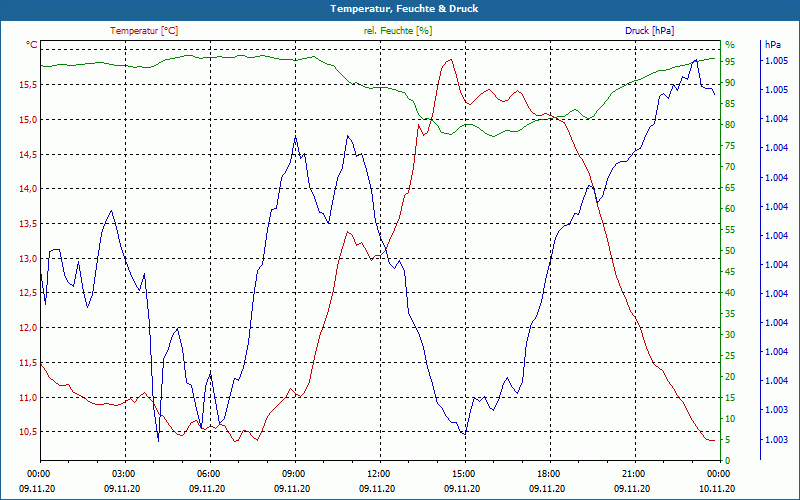
Task: Click the '14,5' temperature axis tick
Action: [x=28, y=155]
